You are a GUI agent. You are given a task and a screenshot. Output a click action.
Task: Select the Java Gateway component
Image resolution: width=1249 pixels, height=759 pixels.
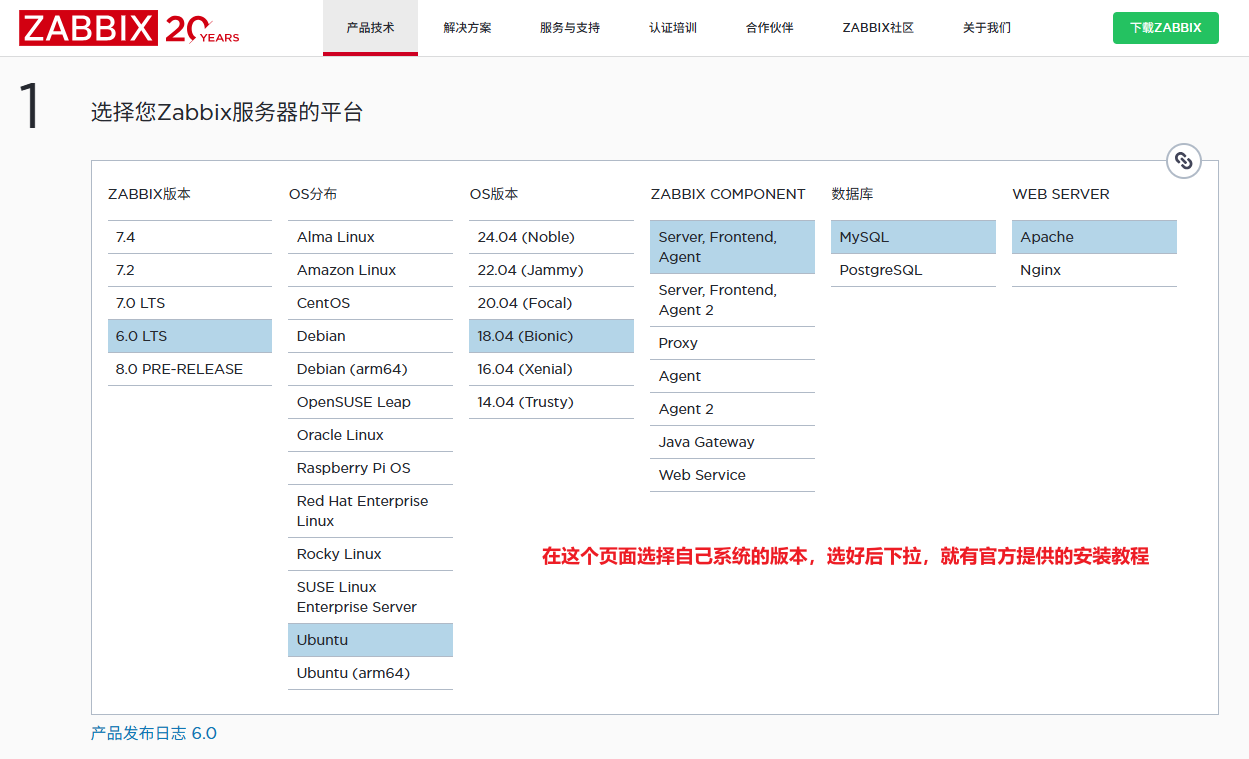coord(732,442)
